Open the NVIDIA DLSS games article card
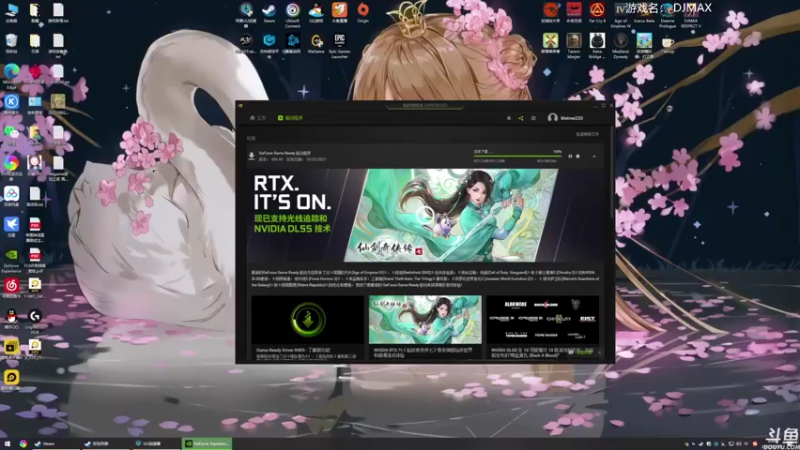The image size is (800, 450). point(542,327)
